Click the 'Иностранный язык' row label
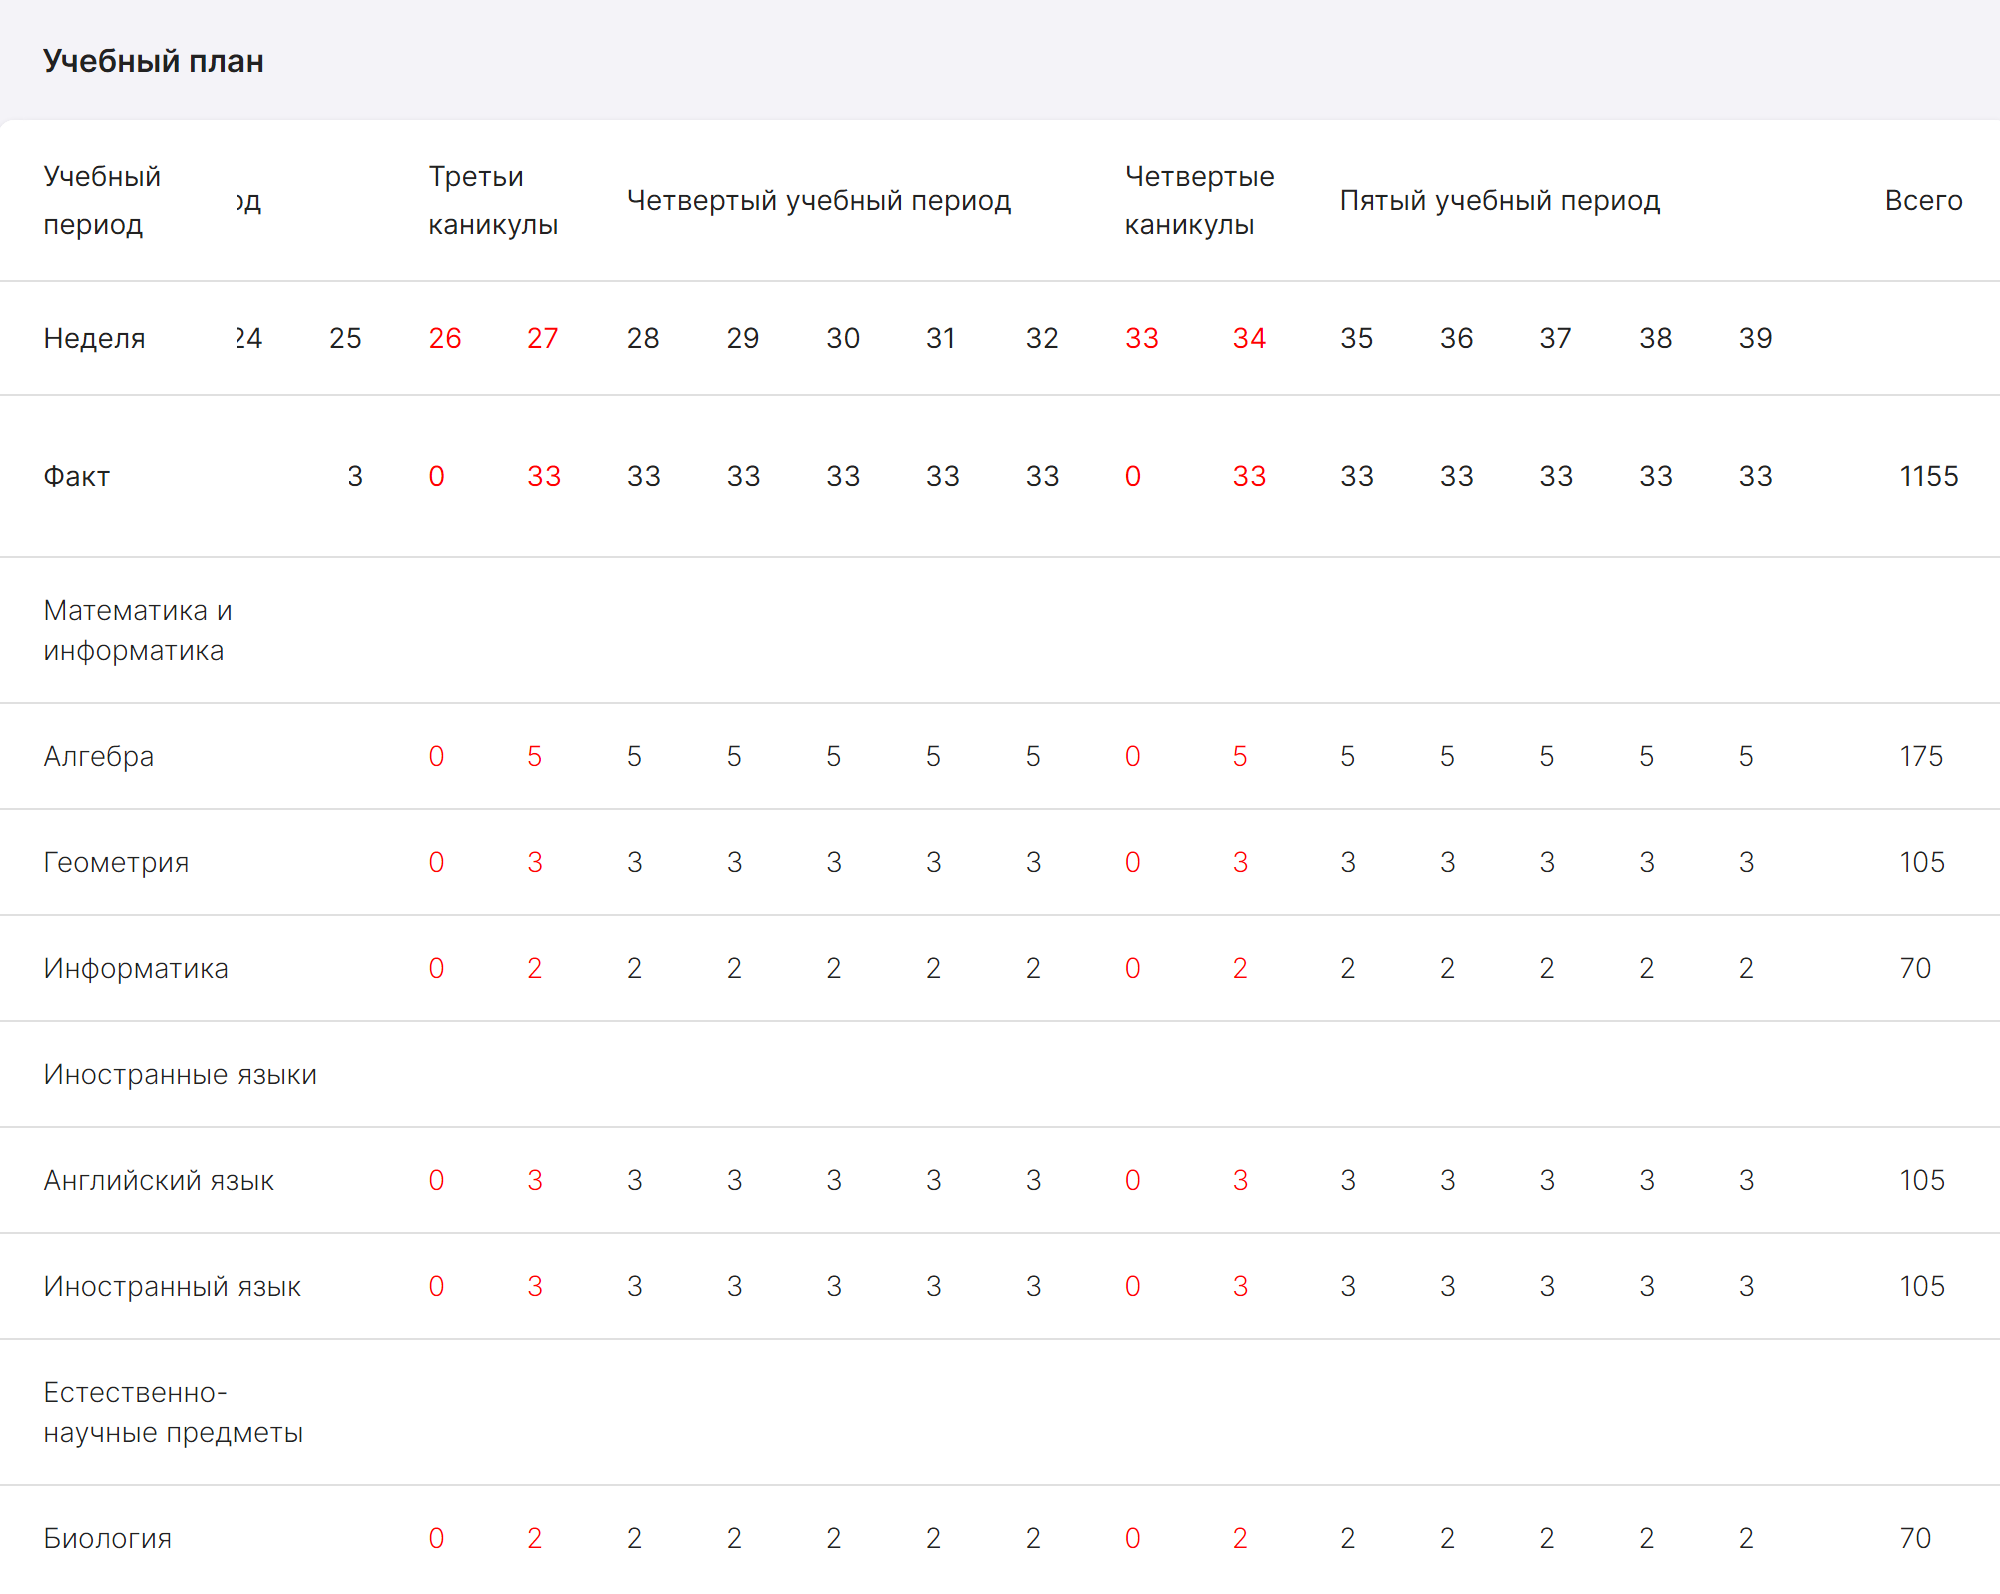 coord(172,1286)
